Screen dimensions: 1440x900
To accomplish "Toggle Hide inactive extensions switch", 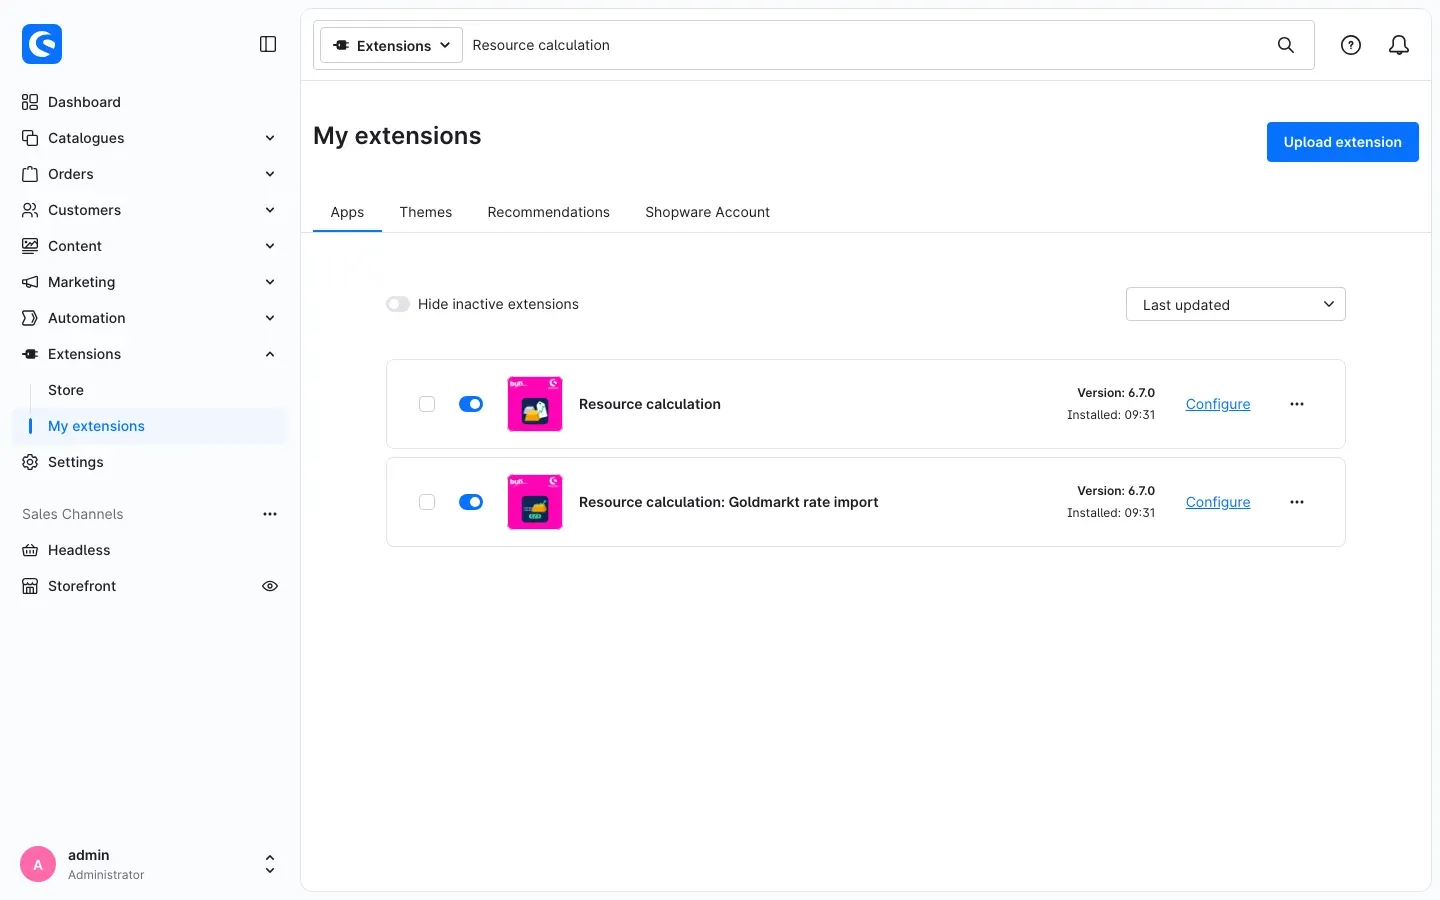I will point(398,304).
